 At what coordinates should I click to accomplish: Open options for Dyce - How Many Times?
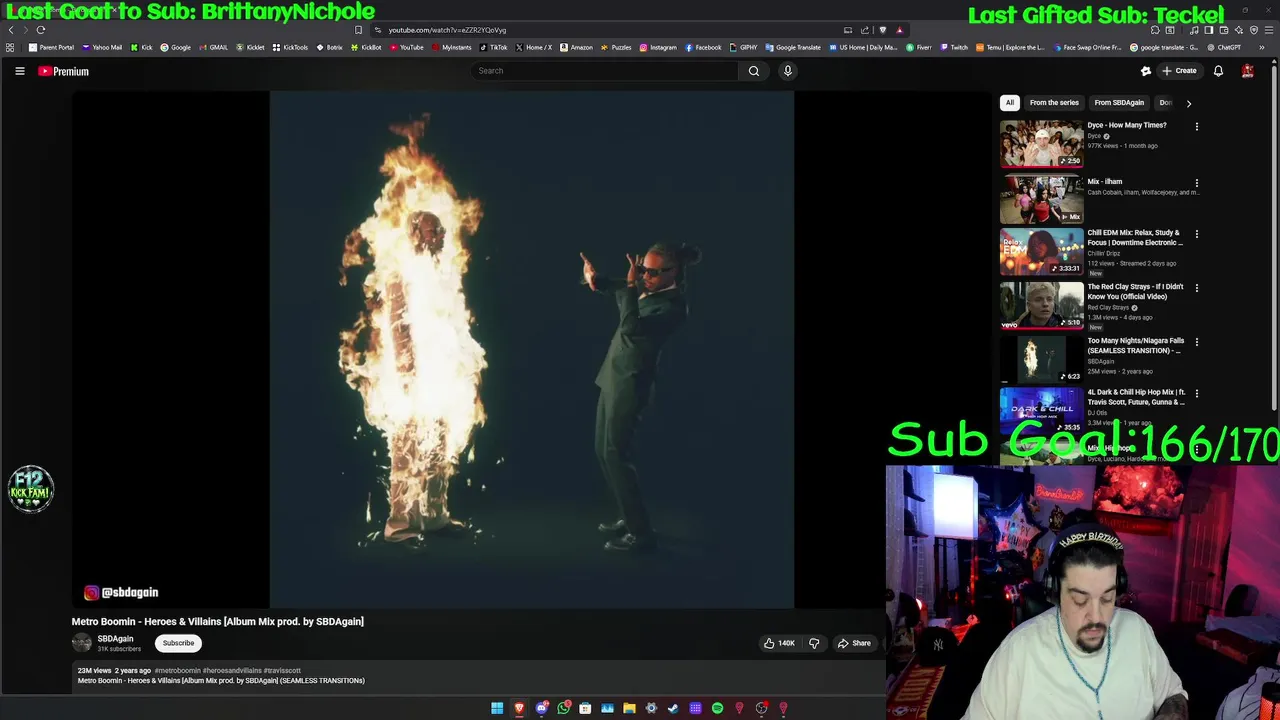point(1196,127)
